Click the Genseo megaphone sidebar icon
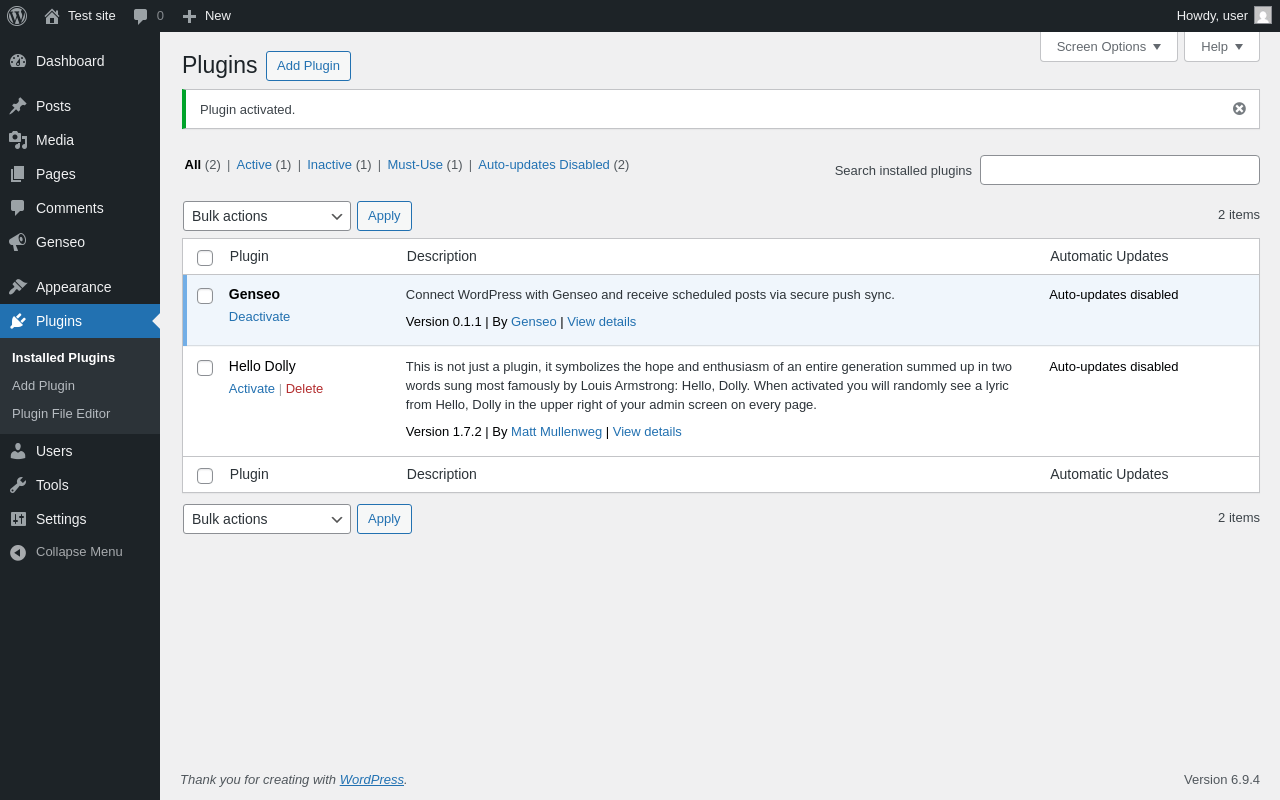Viewport: 1280px width, 800px height. 18,242
